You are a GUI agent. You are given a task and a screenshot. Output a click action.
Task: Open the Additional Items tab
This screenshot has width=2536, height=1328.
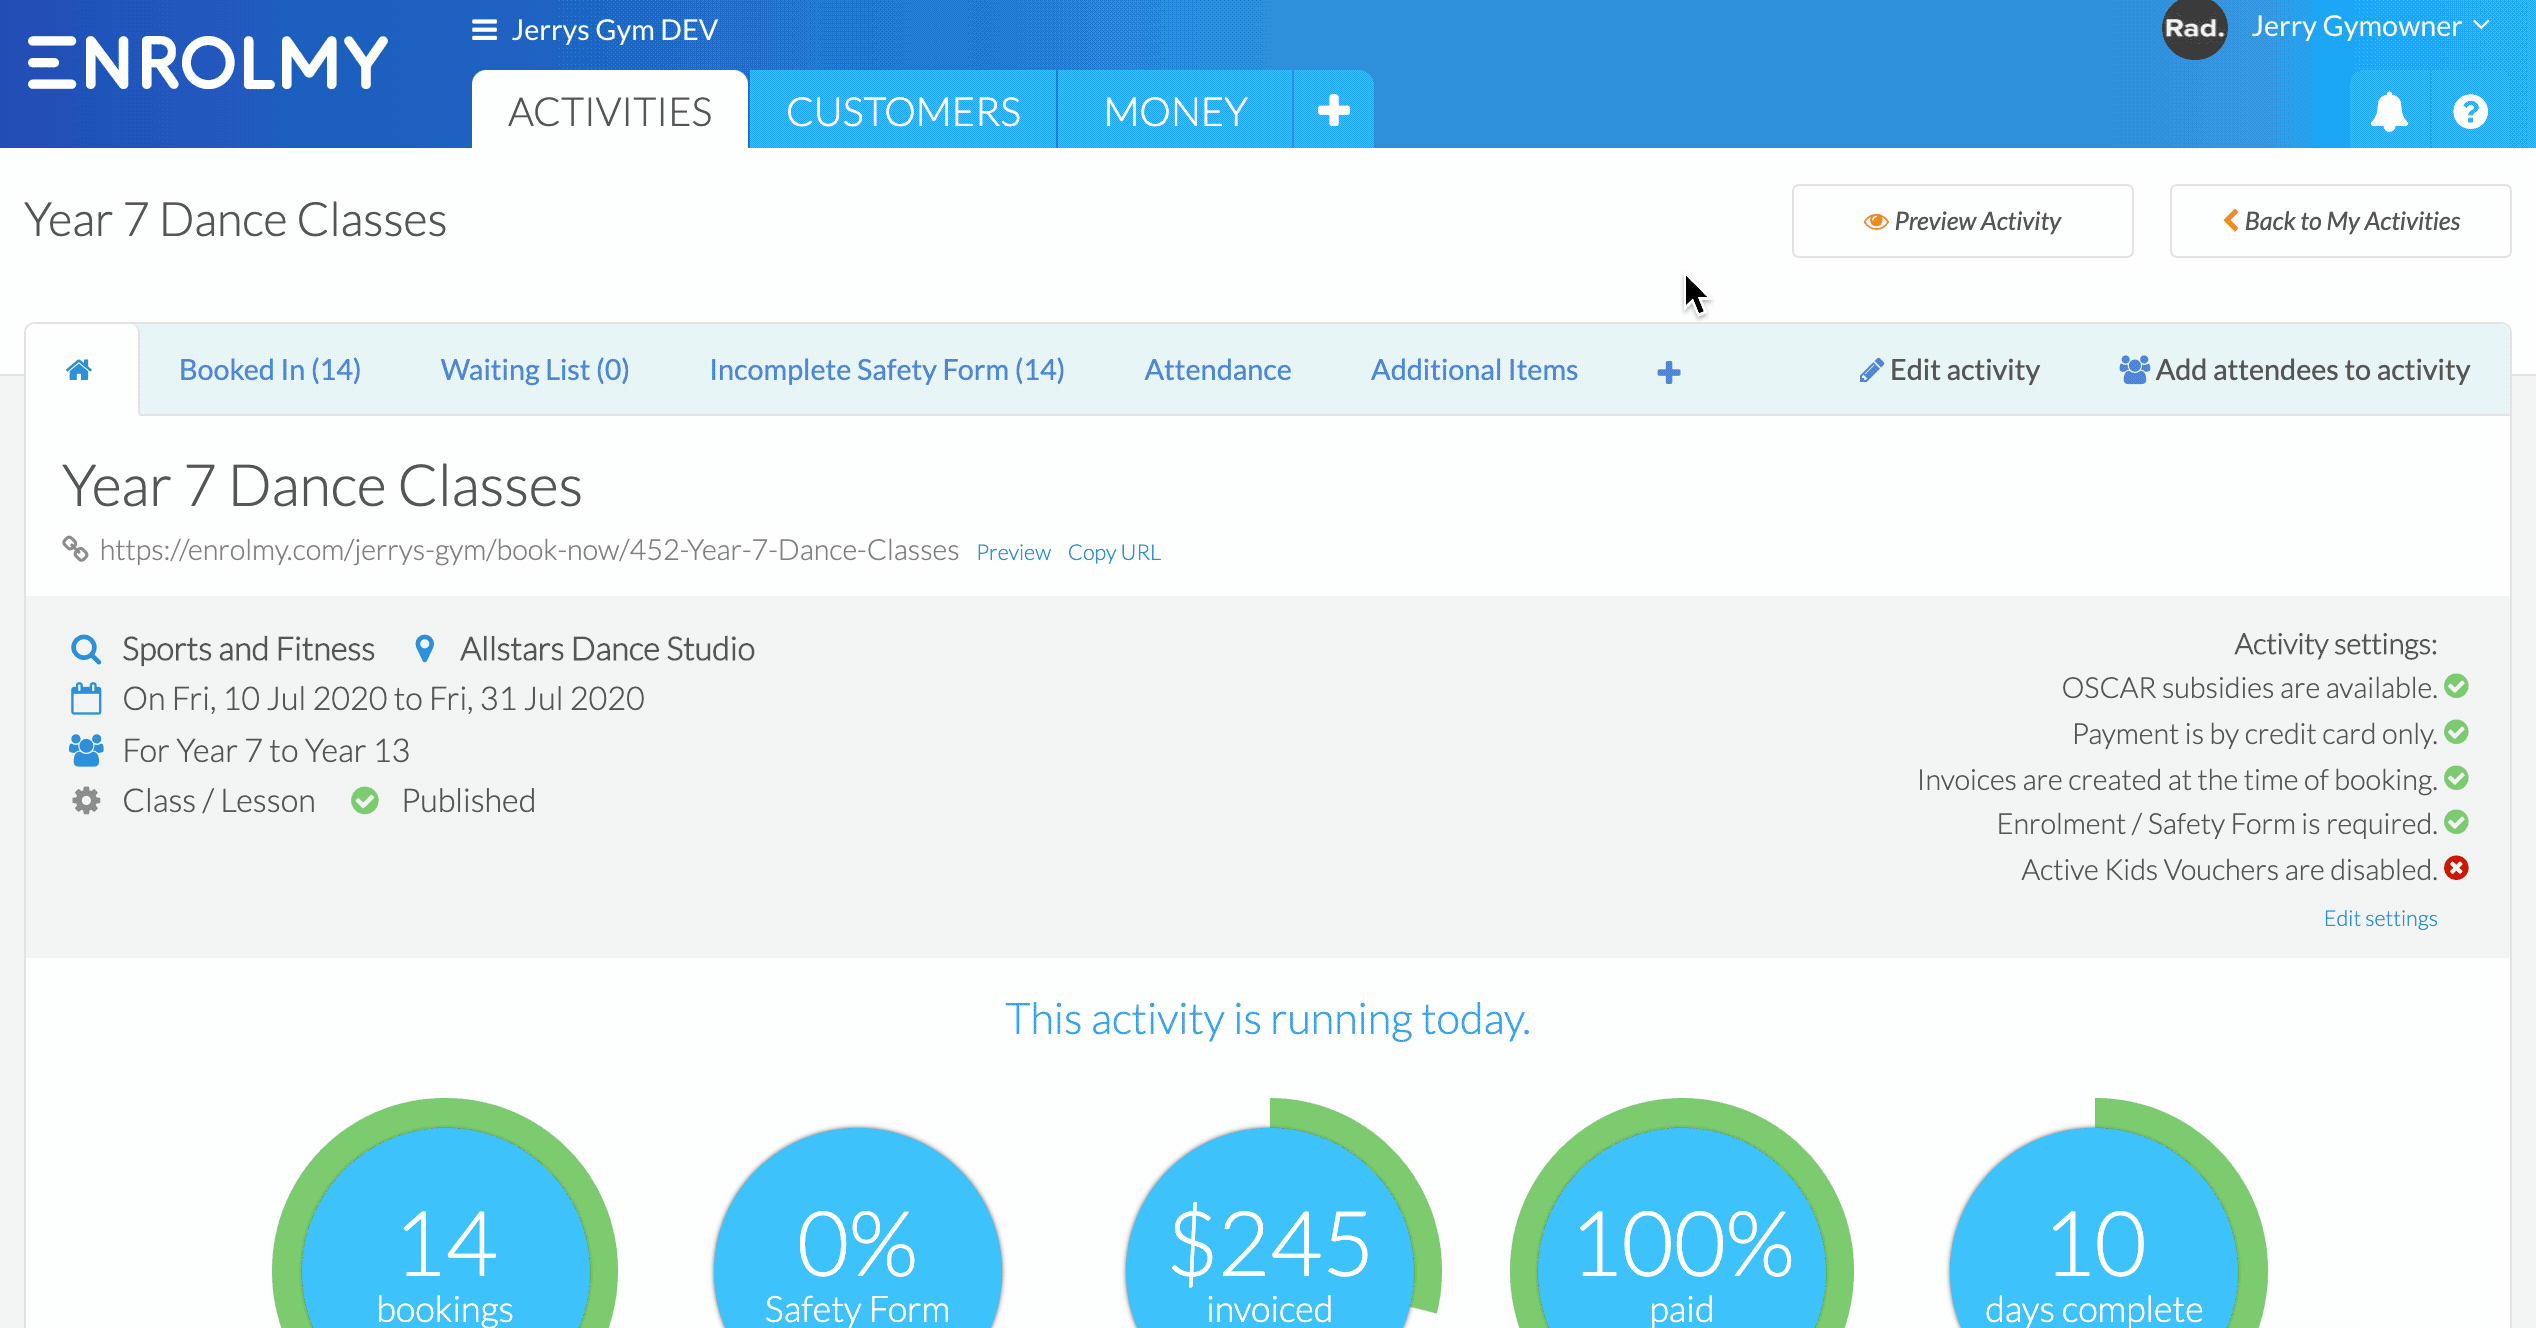pos(1474,370)
